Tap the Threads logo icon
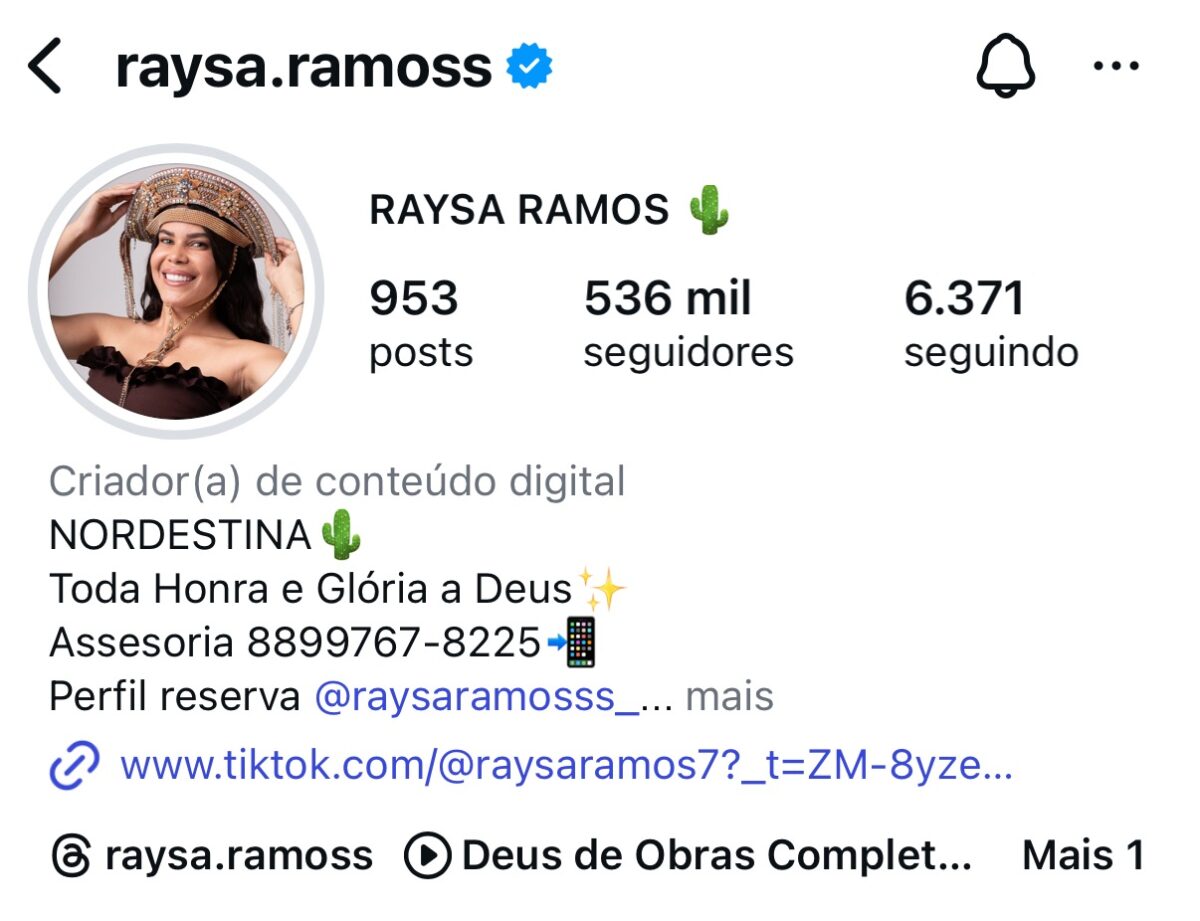Image resolution: width=1200 pixels, height=921 pixels. click(71, 857)
